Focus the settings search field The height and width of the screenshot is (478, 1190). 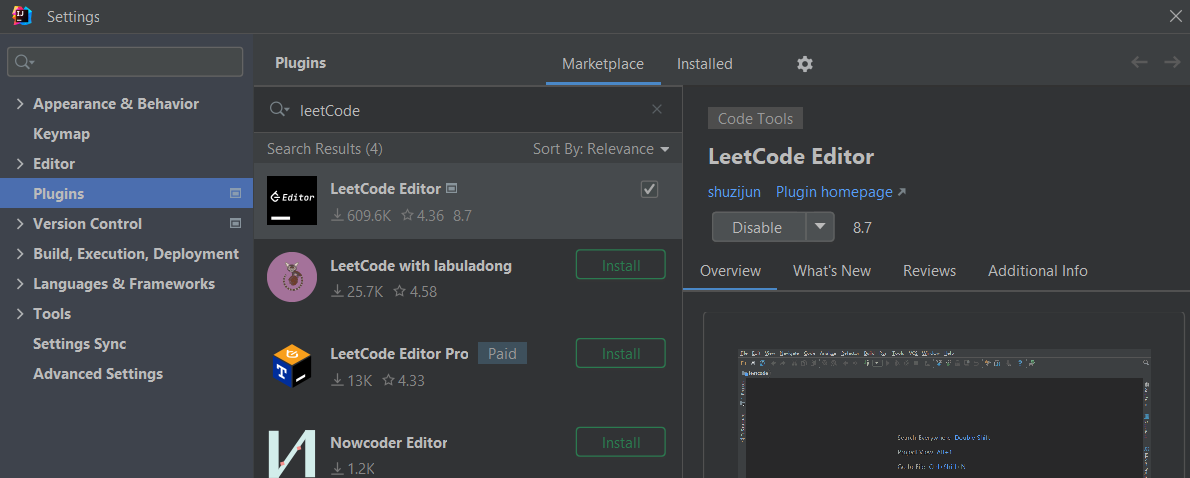pyautogui.click(x=125, y=61)
